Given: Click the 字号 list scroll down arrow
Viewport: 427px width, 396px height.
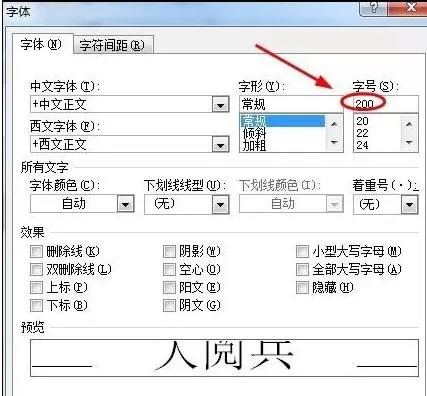Looking at the screenshot, I should click(x=409, y=143).
